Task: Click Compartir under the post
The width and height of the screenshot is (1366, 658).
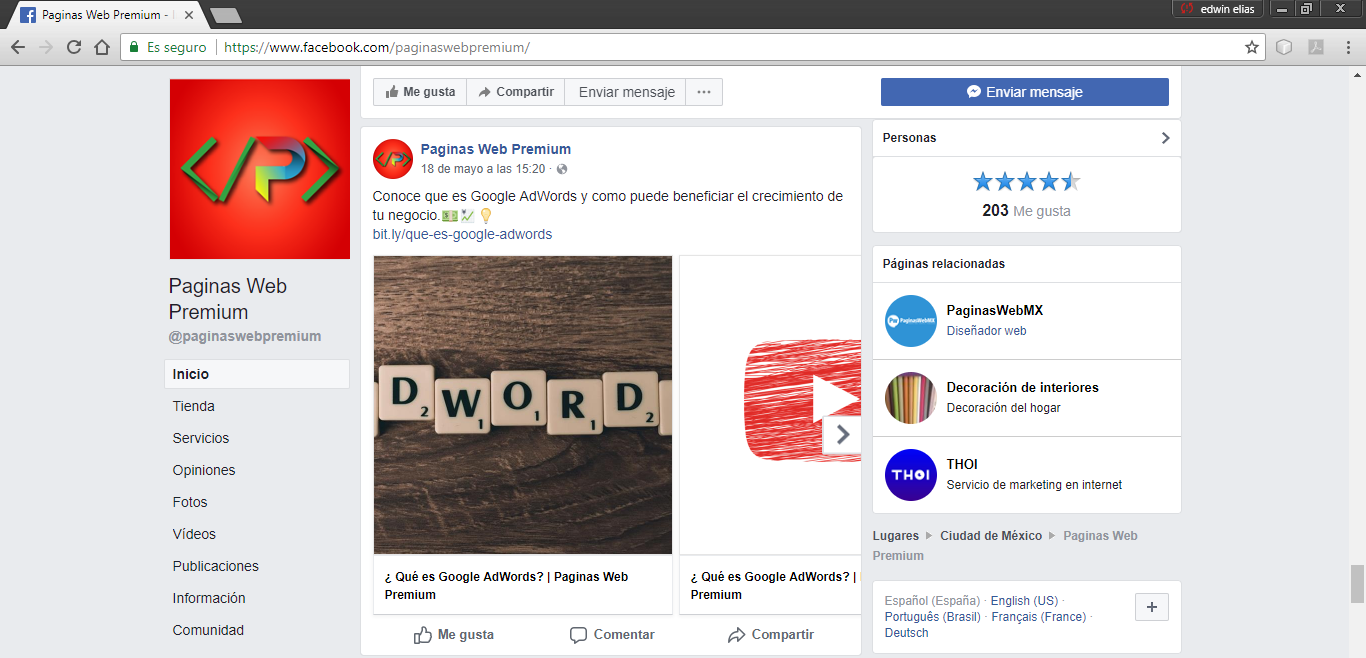Action: pyautogui.click(x=770, y=635)
